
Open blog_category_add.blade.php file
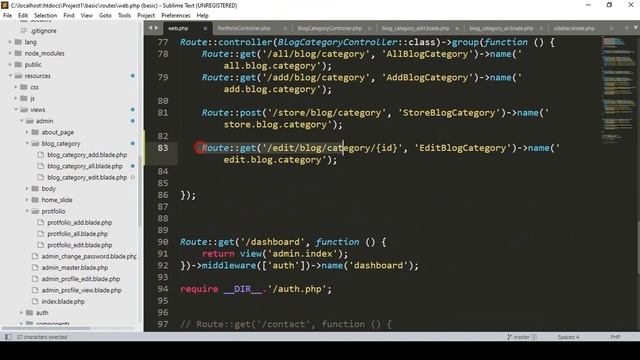pos(87,155)
